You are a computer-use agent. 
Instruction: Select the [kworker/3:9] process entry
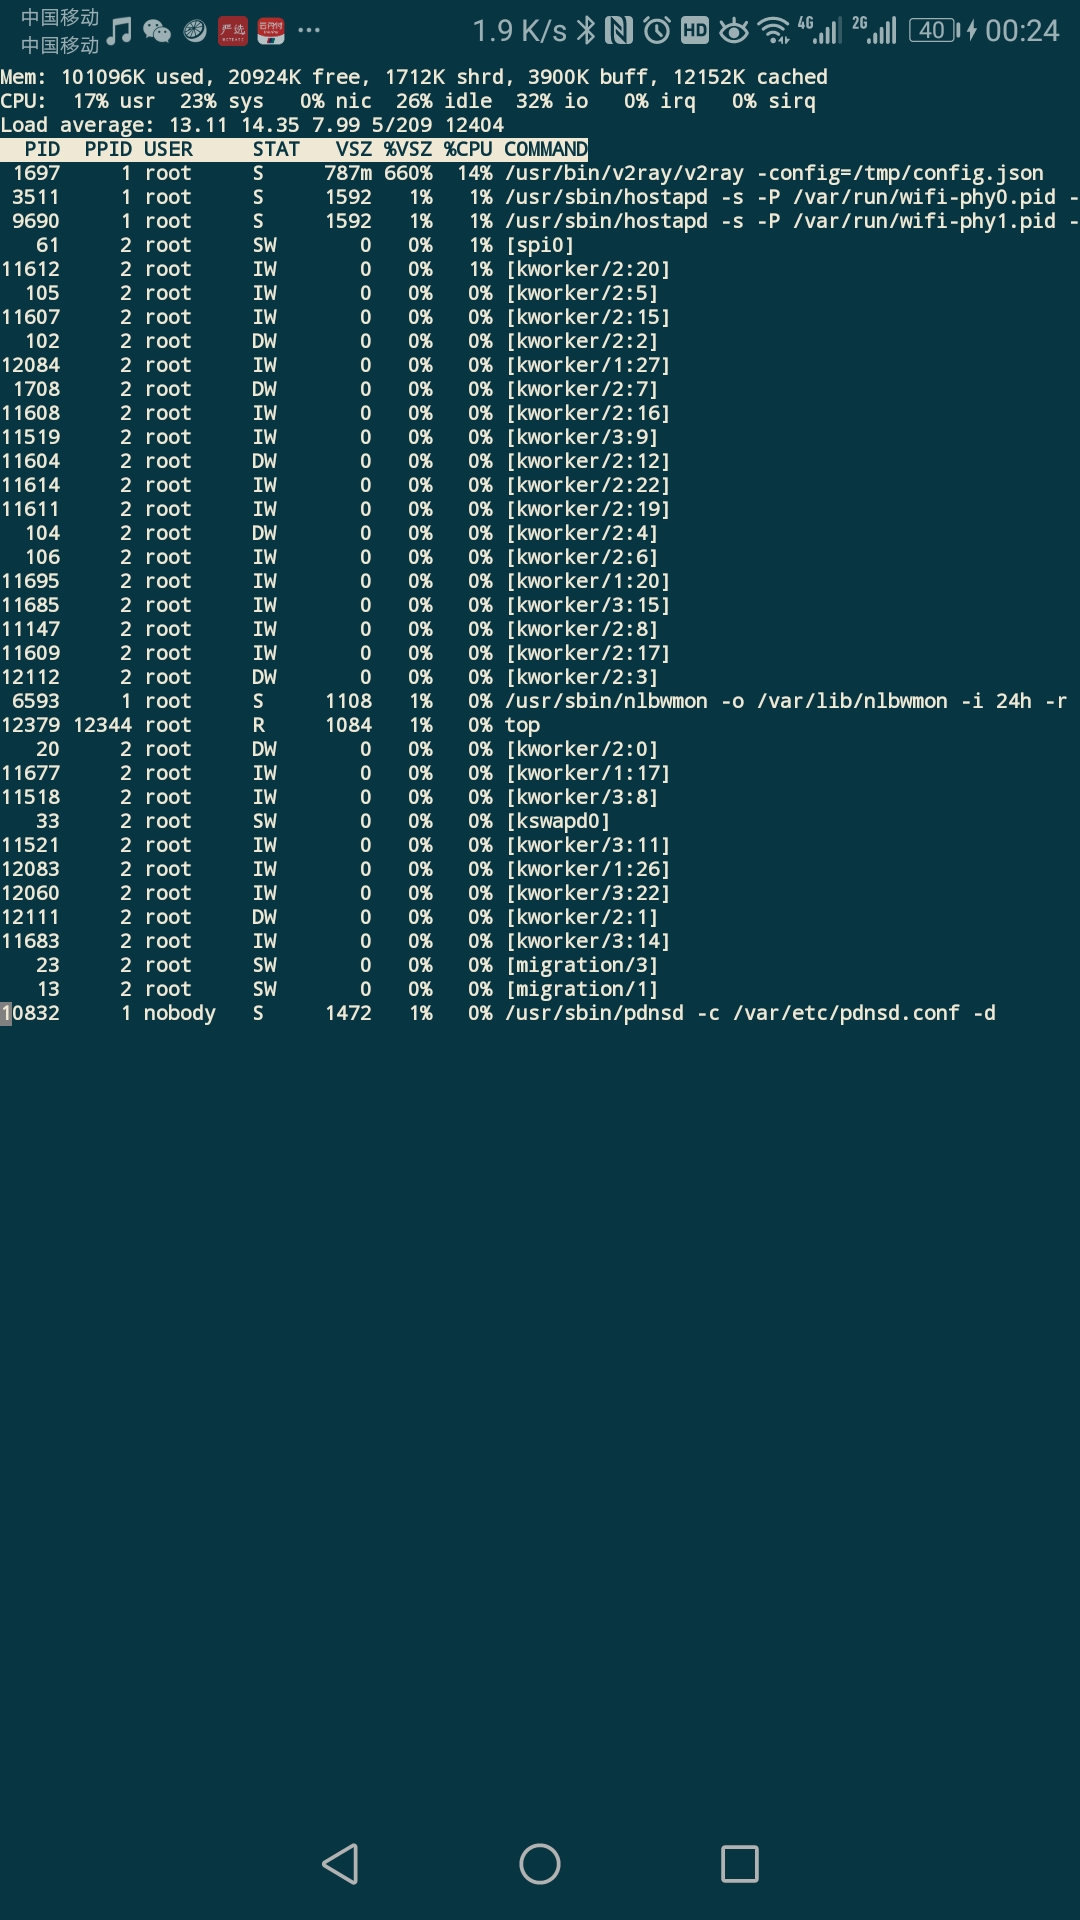tap(582, 437)
